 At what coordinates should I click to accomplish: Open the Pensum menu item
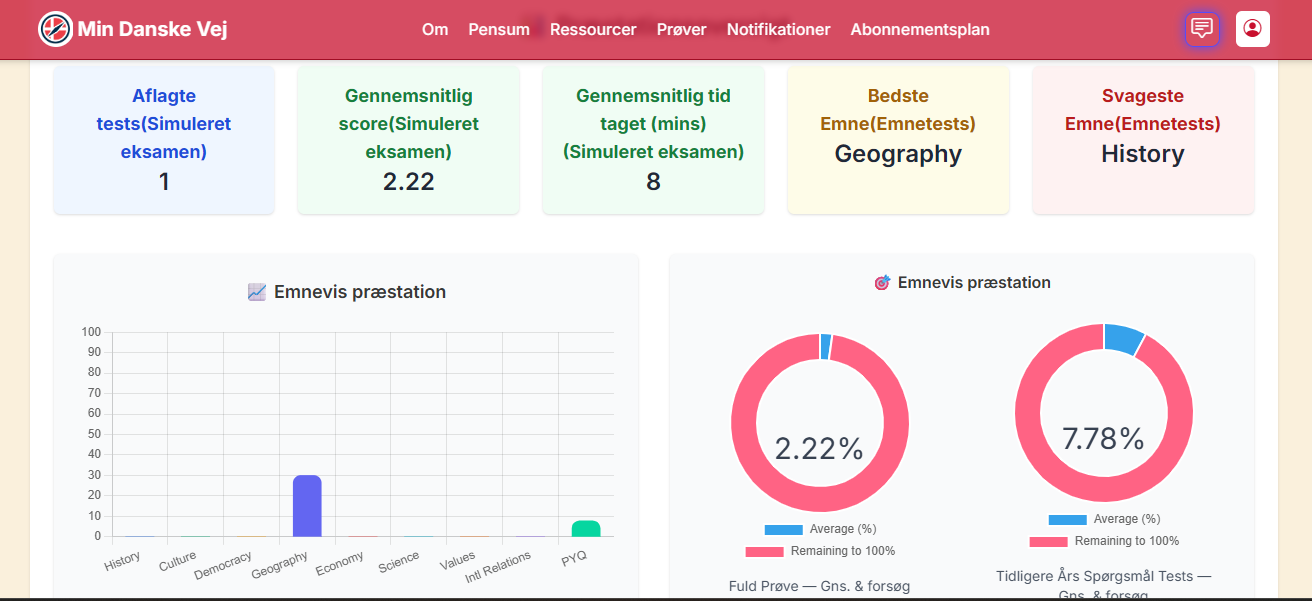pyautogui.click(x=499, y=30)
